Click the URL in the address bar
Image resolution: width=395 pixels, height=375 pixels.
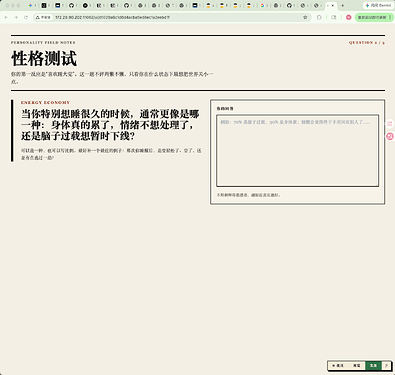pyautogui.click(x=112, y=17)
